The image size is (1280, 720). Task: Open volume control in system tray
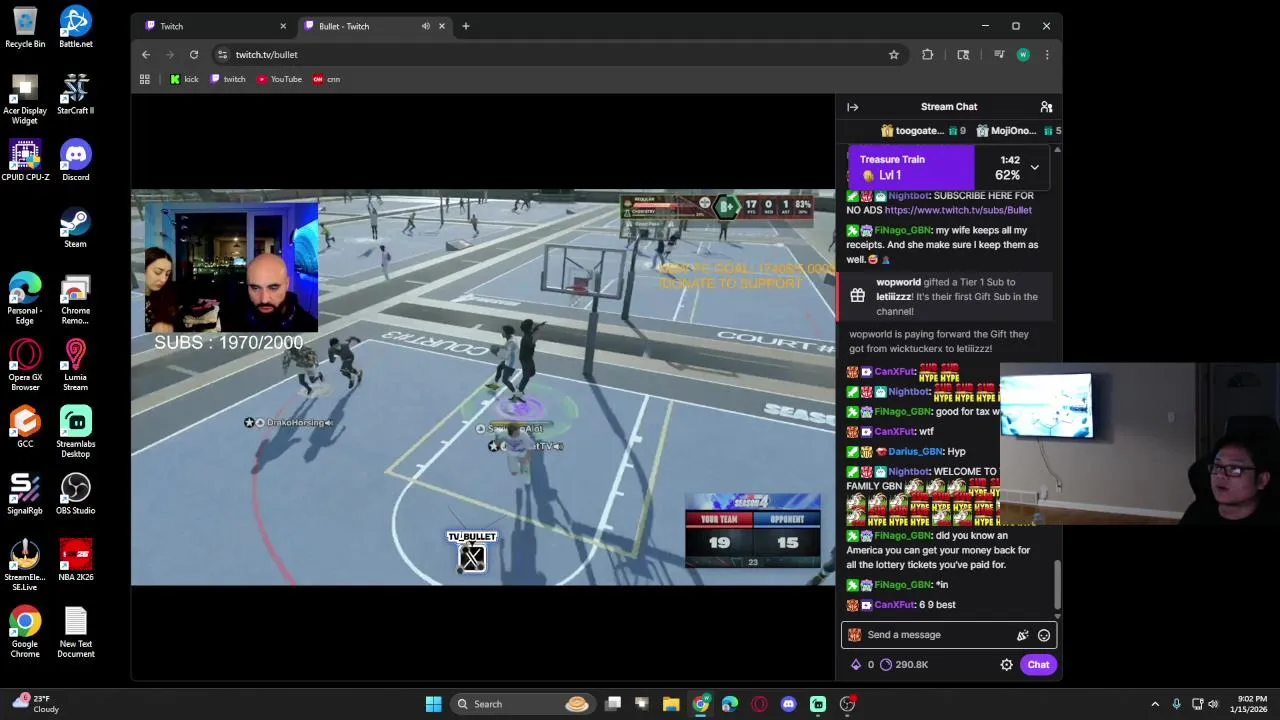coord(1214,704)
